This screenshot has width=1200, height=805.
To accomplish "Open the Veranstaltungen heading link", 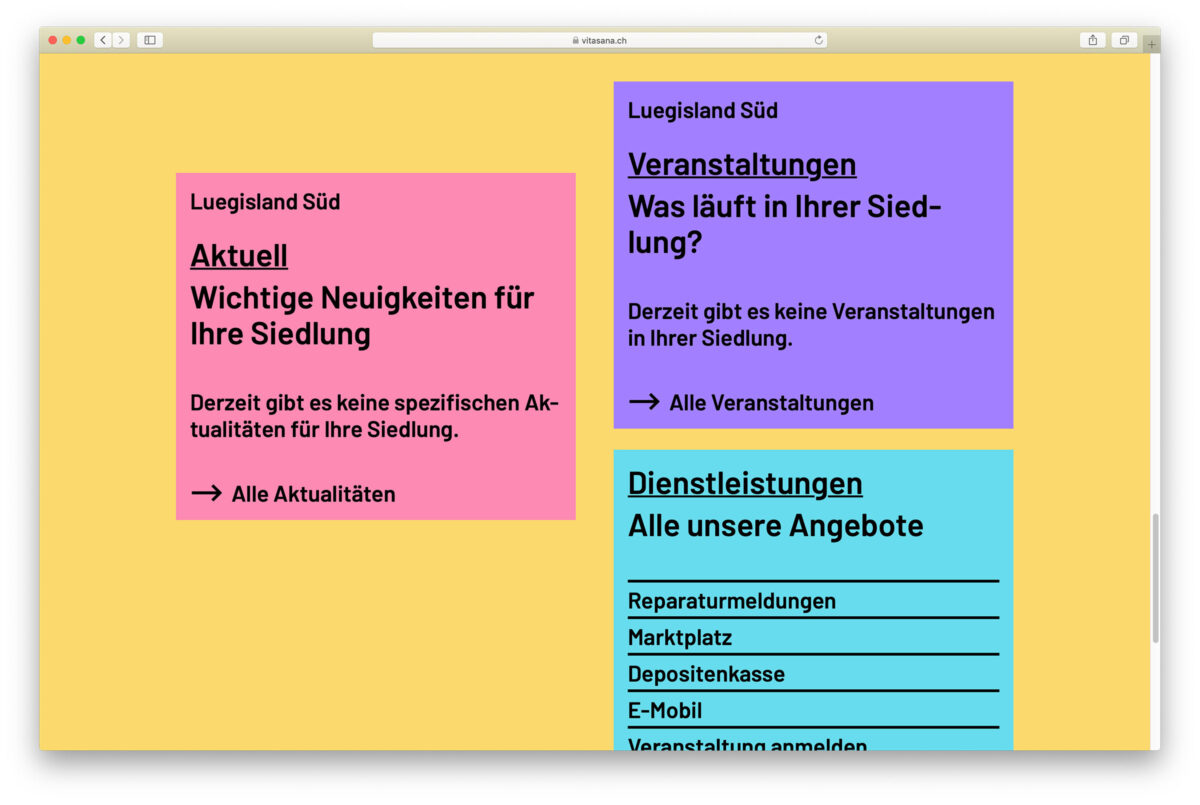I will coord(741,164).
